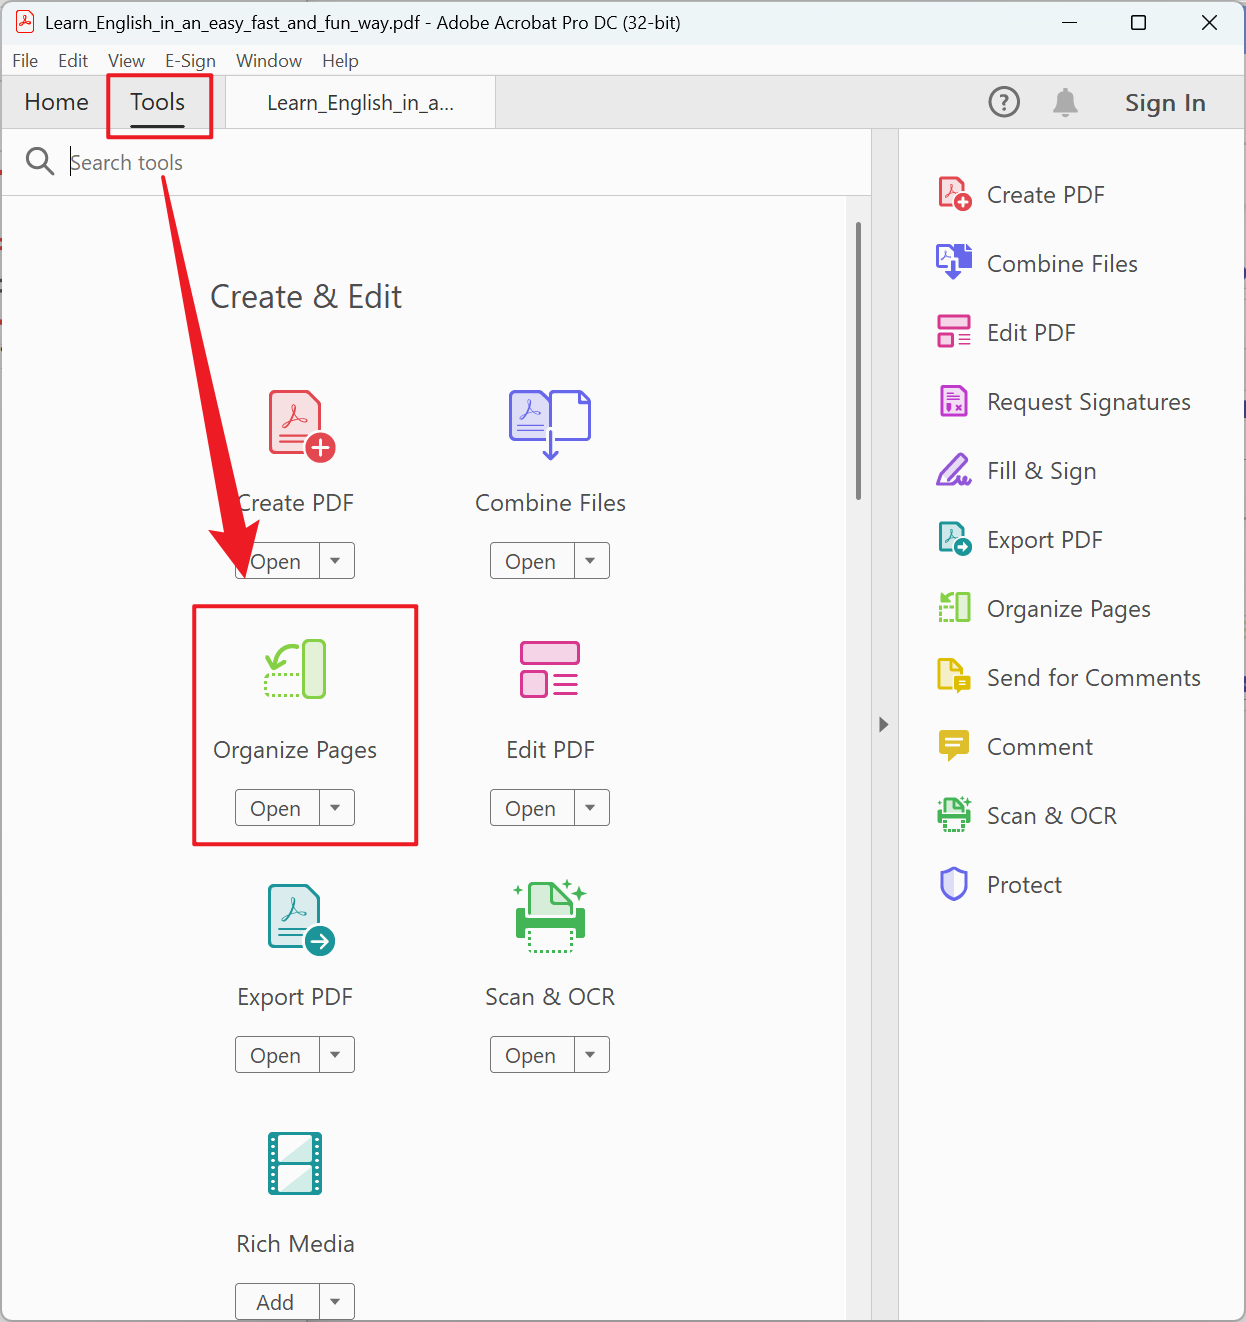Screen dimensions: 1246x1322
Task: Open the Help question mark icon
Action: (x=1004, y=102)
